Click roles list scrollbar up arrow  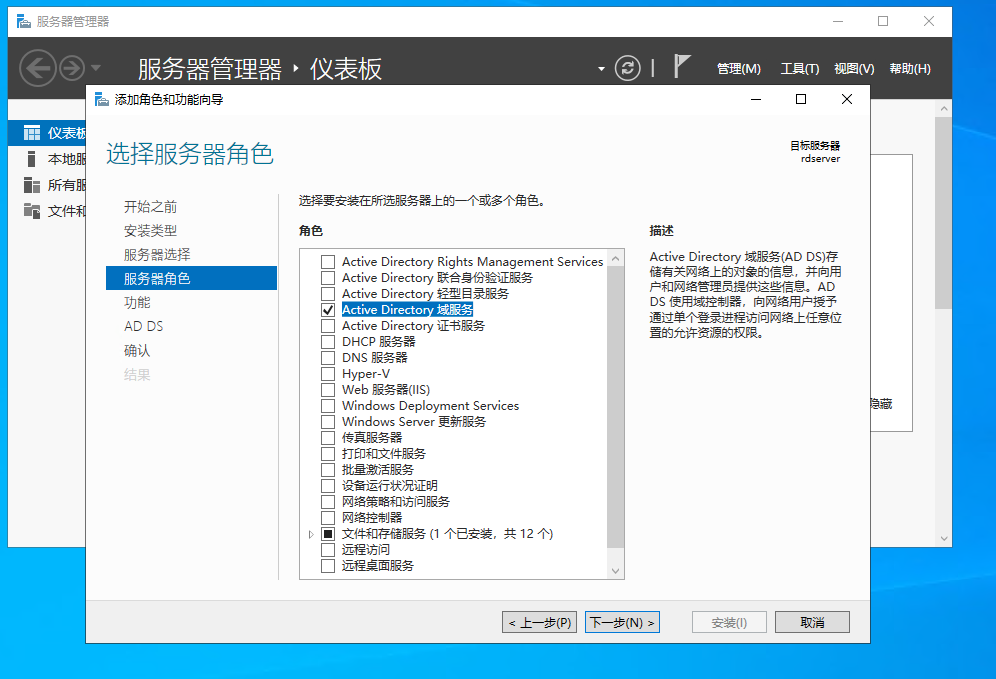[615, 258]
